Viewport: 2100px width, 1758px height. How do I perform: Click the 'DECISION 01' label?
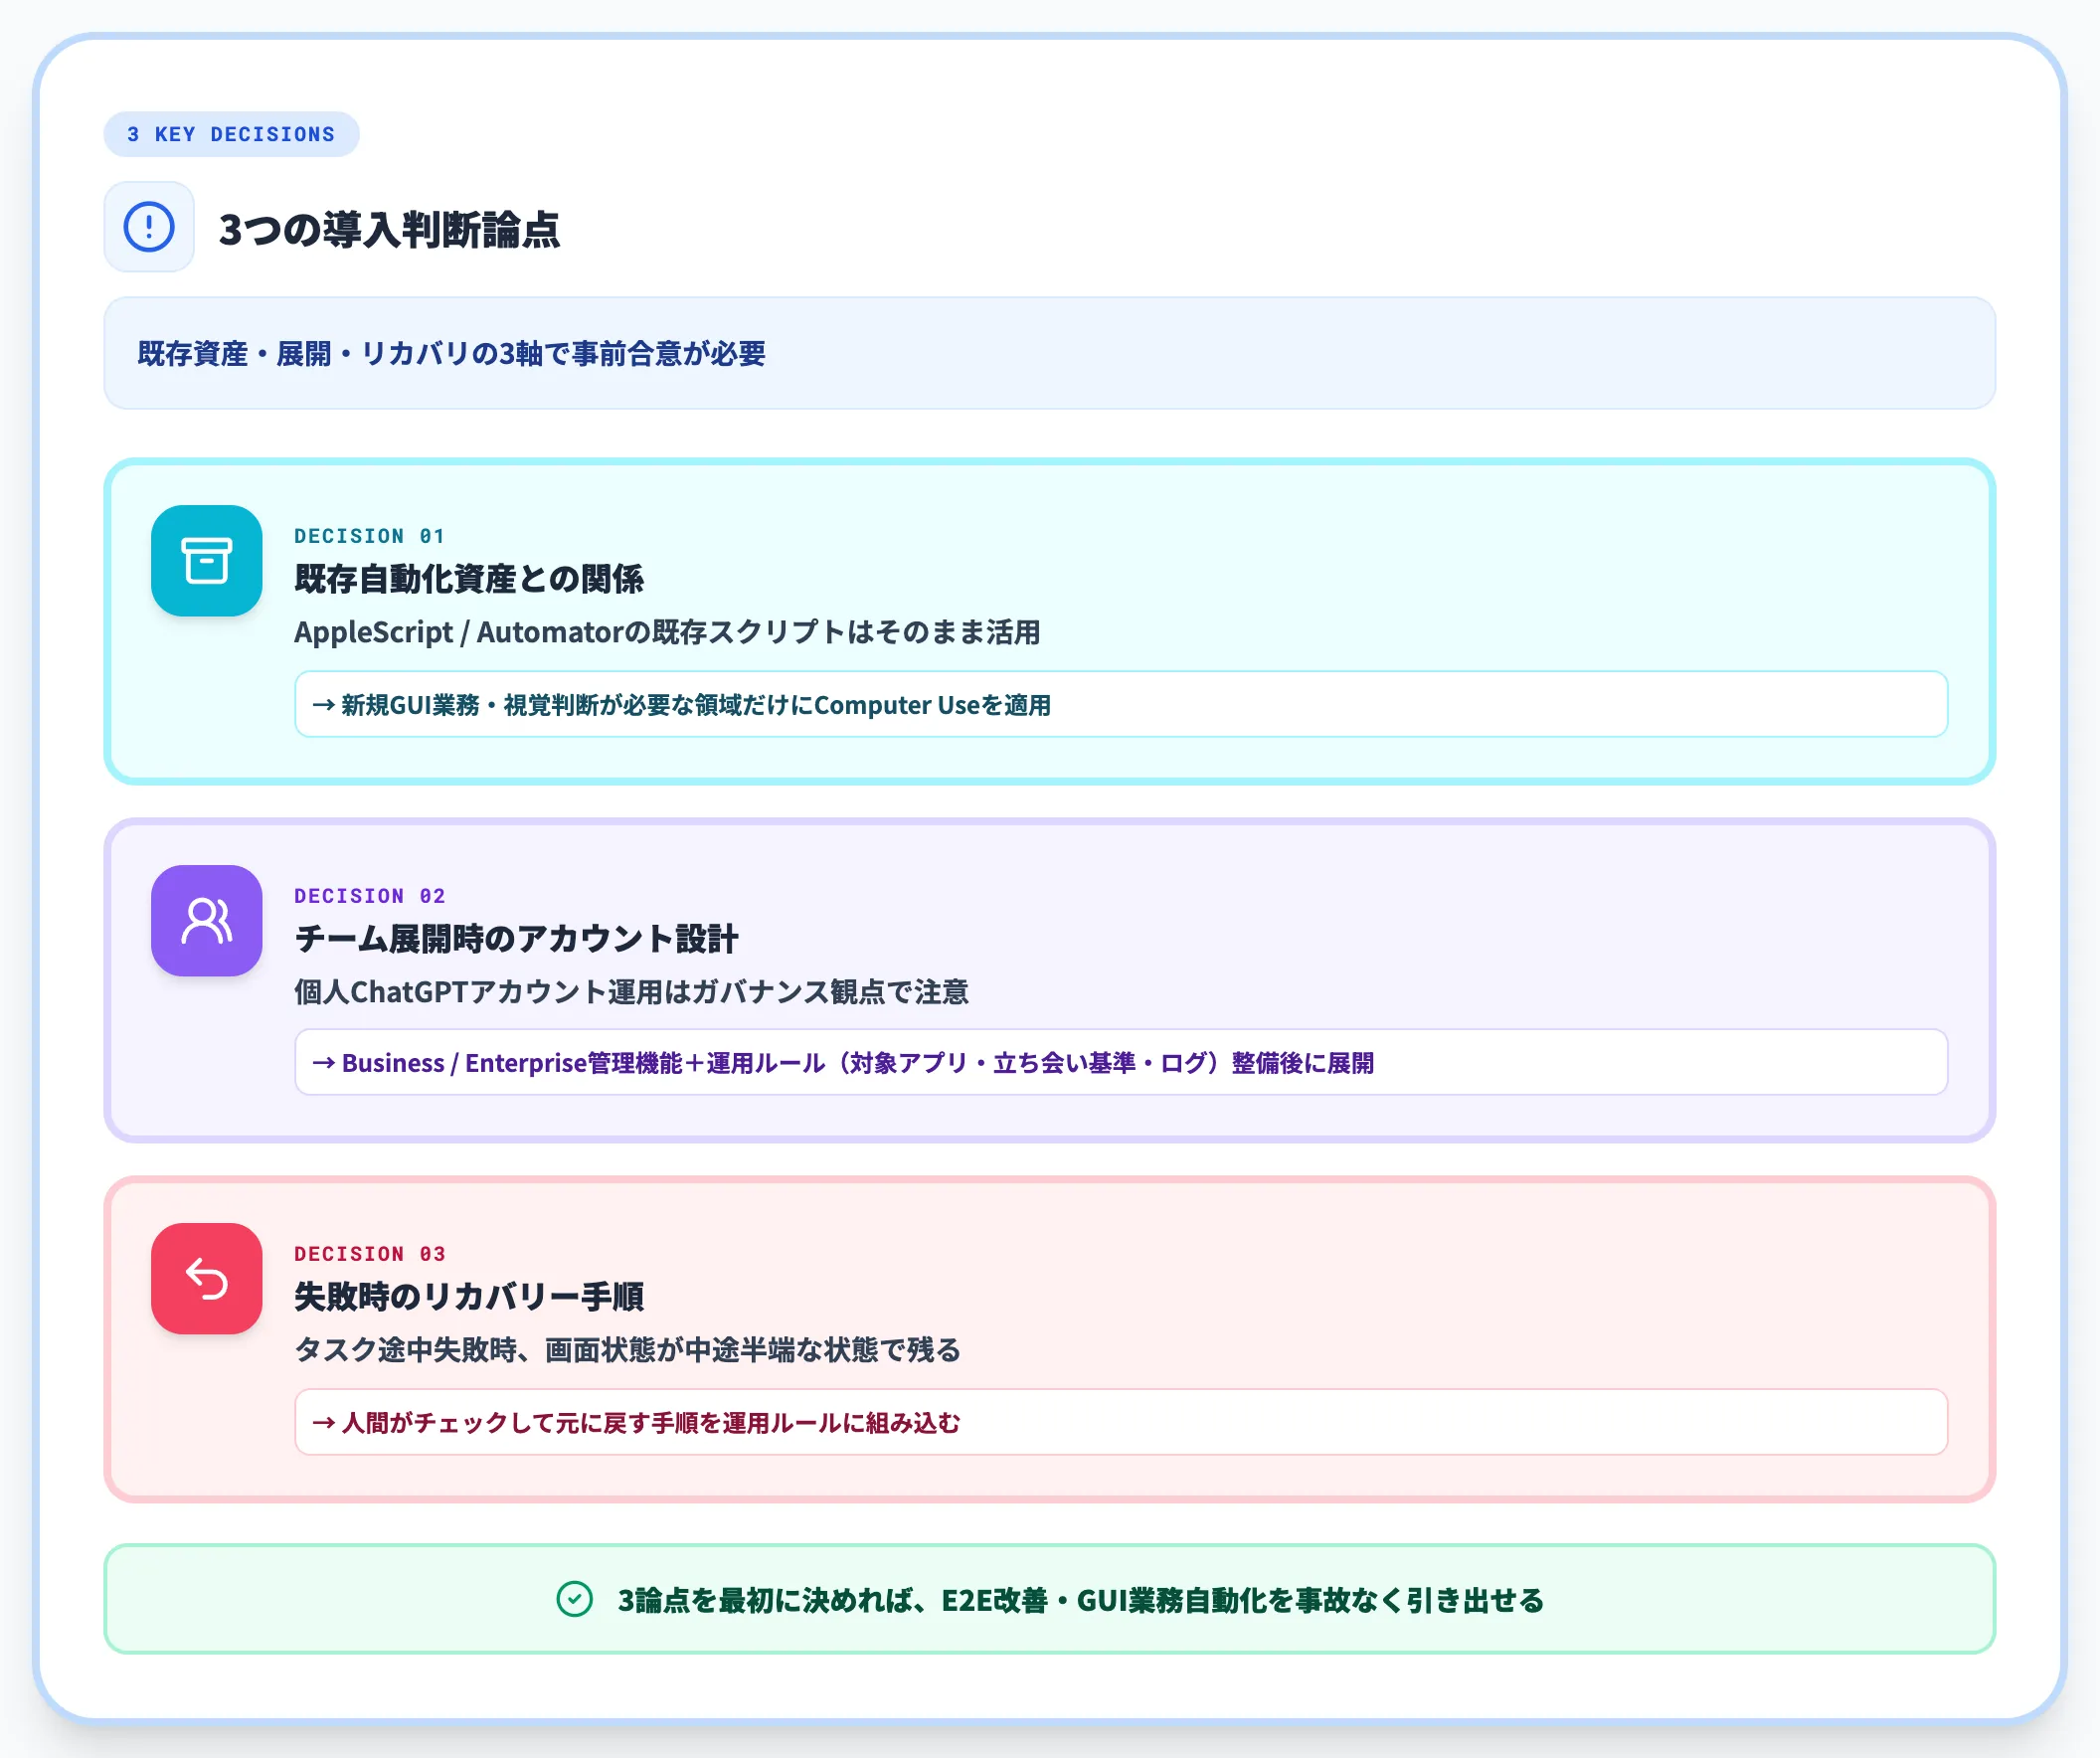pyautogui.click(x=369, y=536)
